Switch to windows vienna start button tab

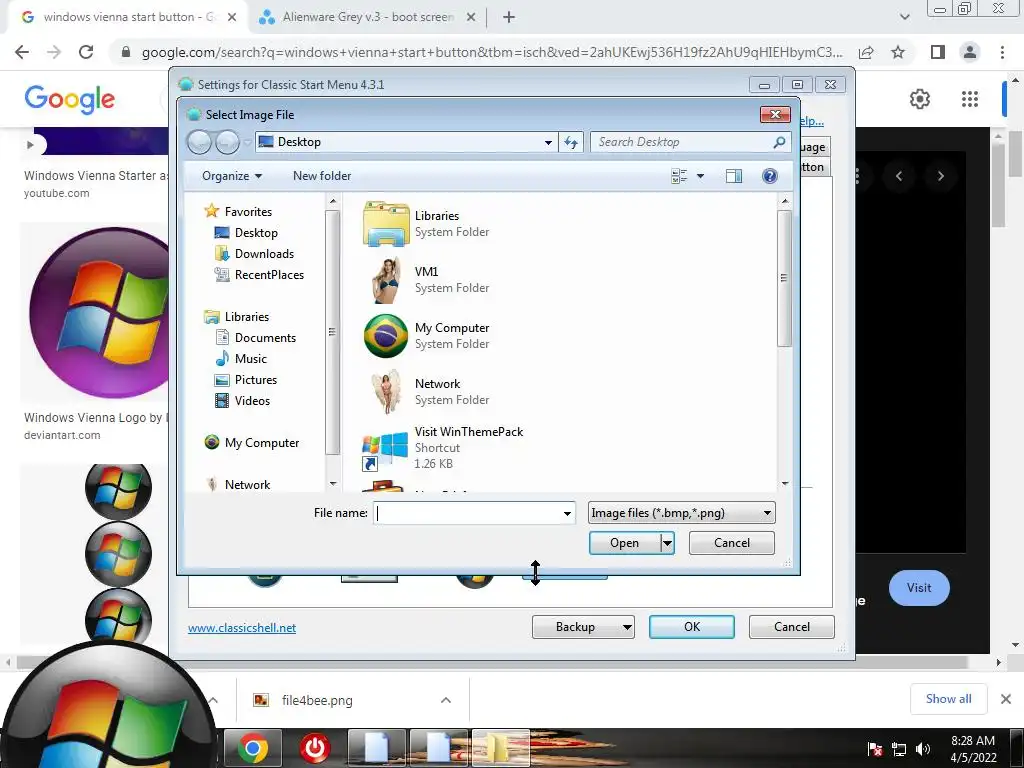(128, 17)
